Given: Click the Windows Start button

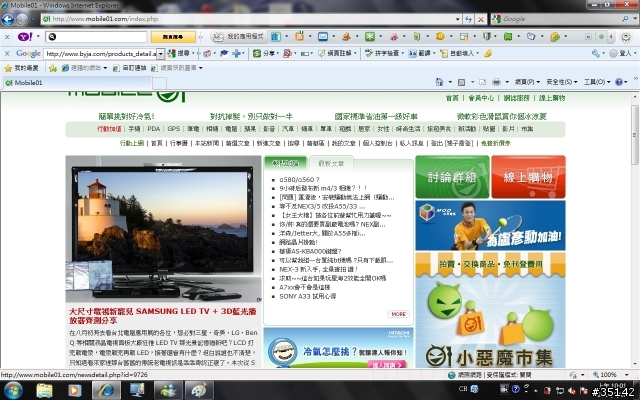Looking at the screenshot, I should [x=12, y=390].
